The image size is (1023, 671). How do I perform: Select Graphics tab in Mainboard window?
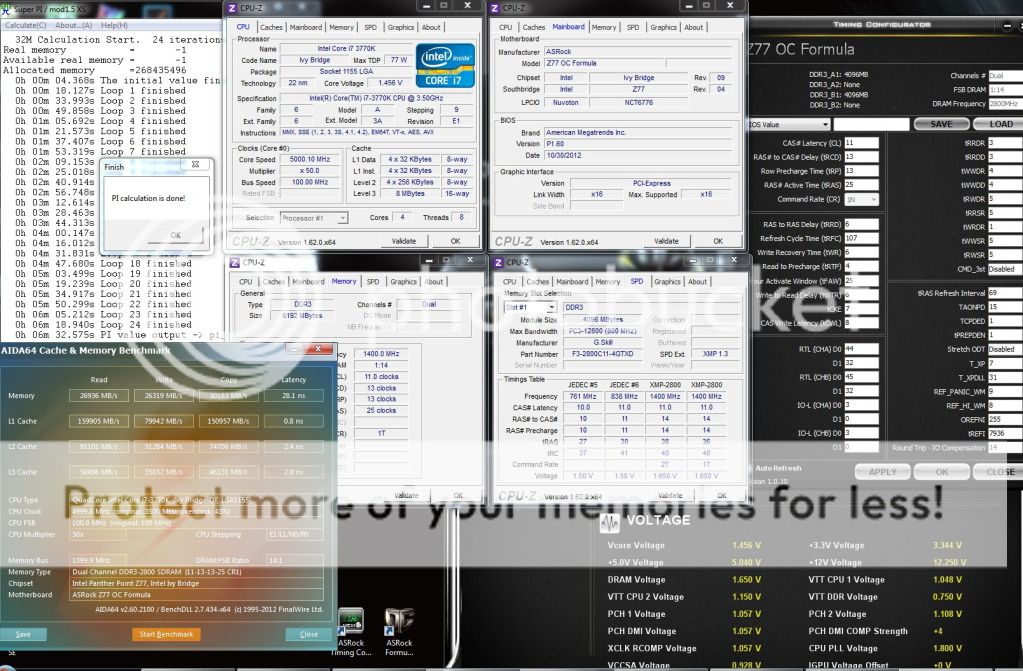[x=664, y=27]
